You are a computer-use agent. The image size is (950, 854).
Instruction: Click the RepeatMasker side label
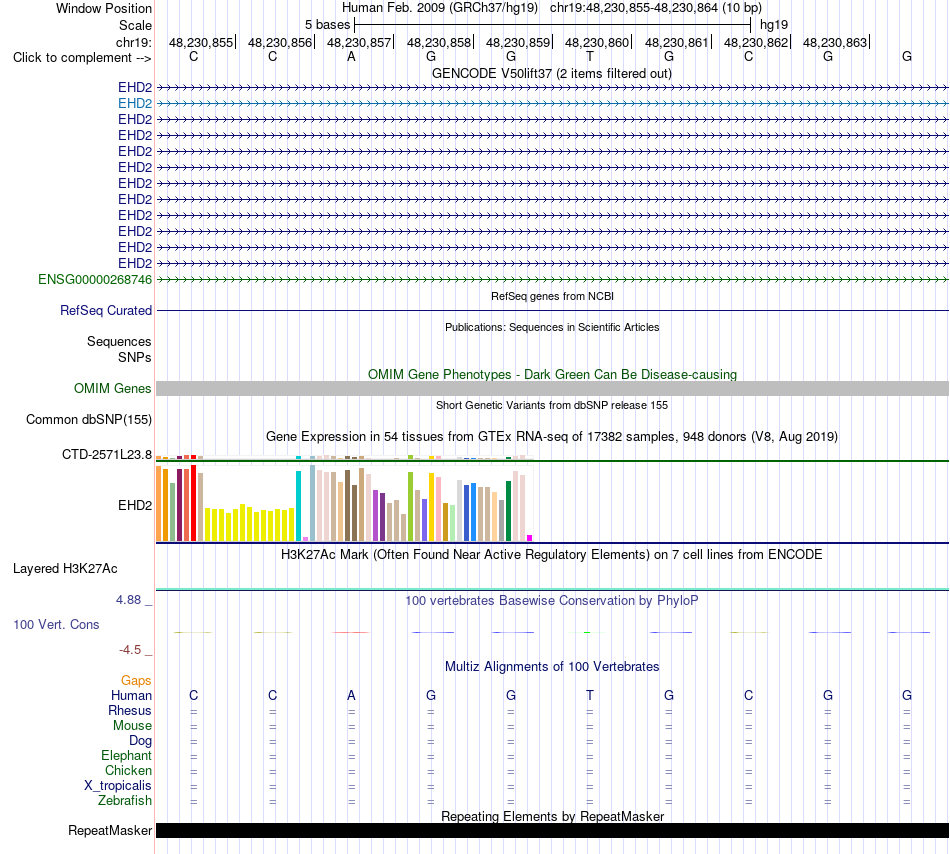(110, 830)
